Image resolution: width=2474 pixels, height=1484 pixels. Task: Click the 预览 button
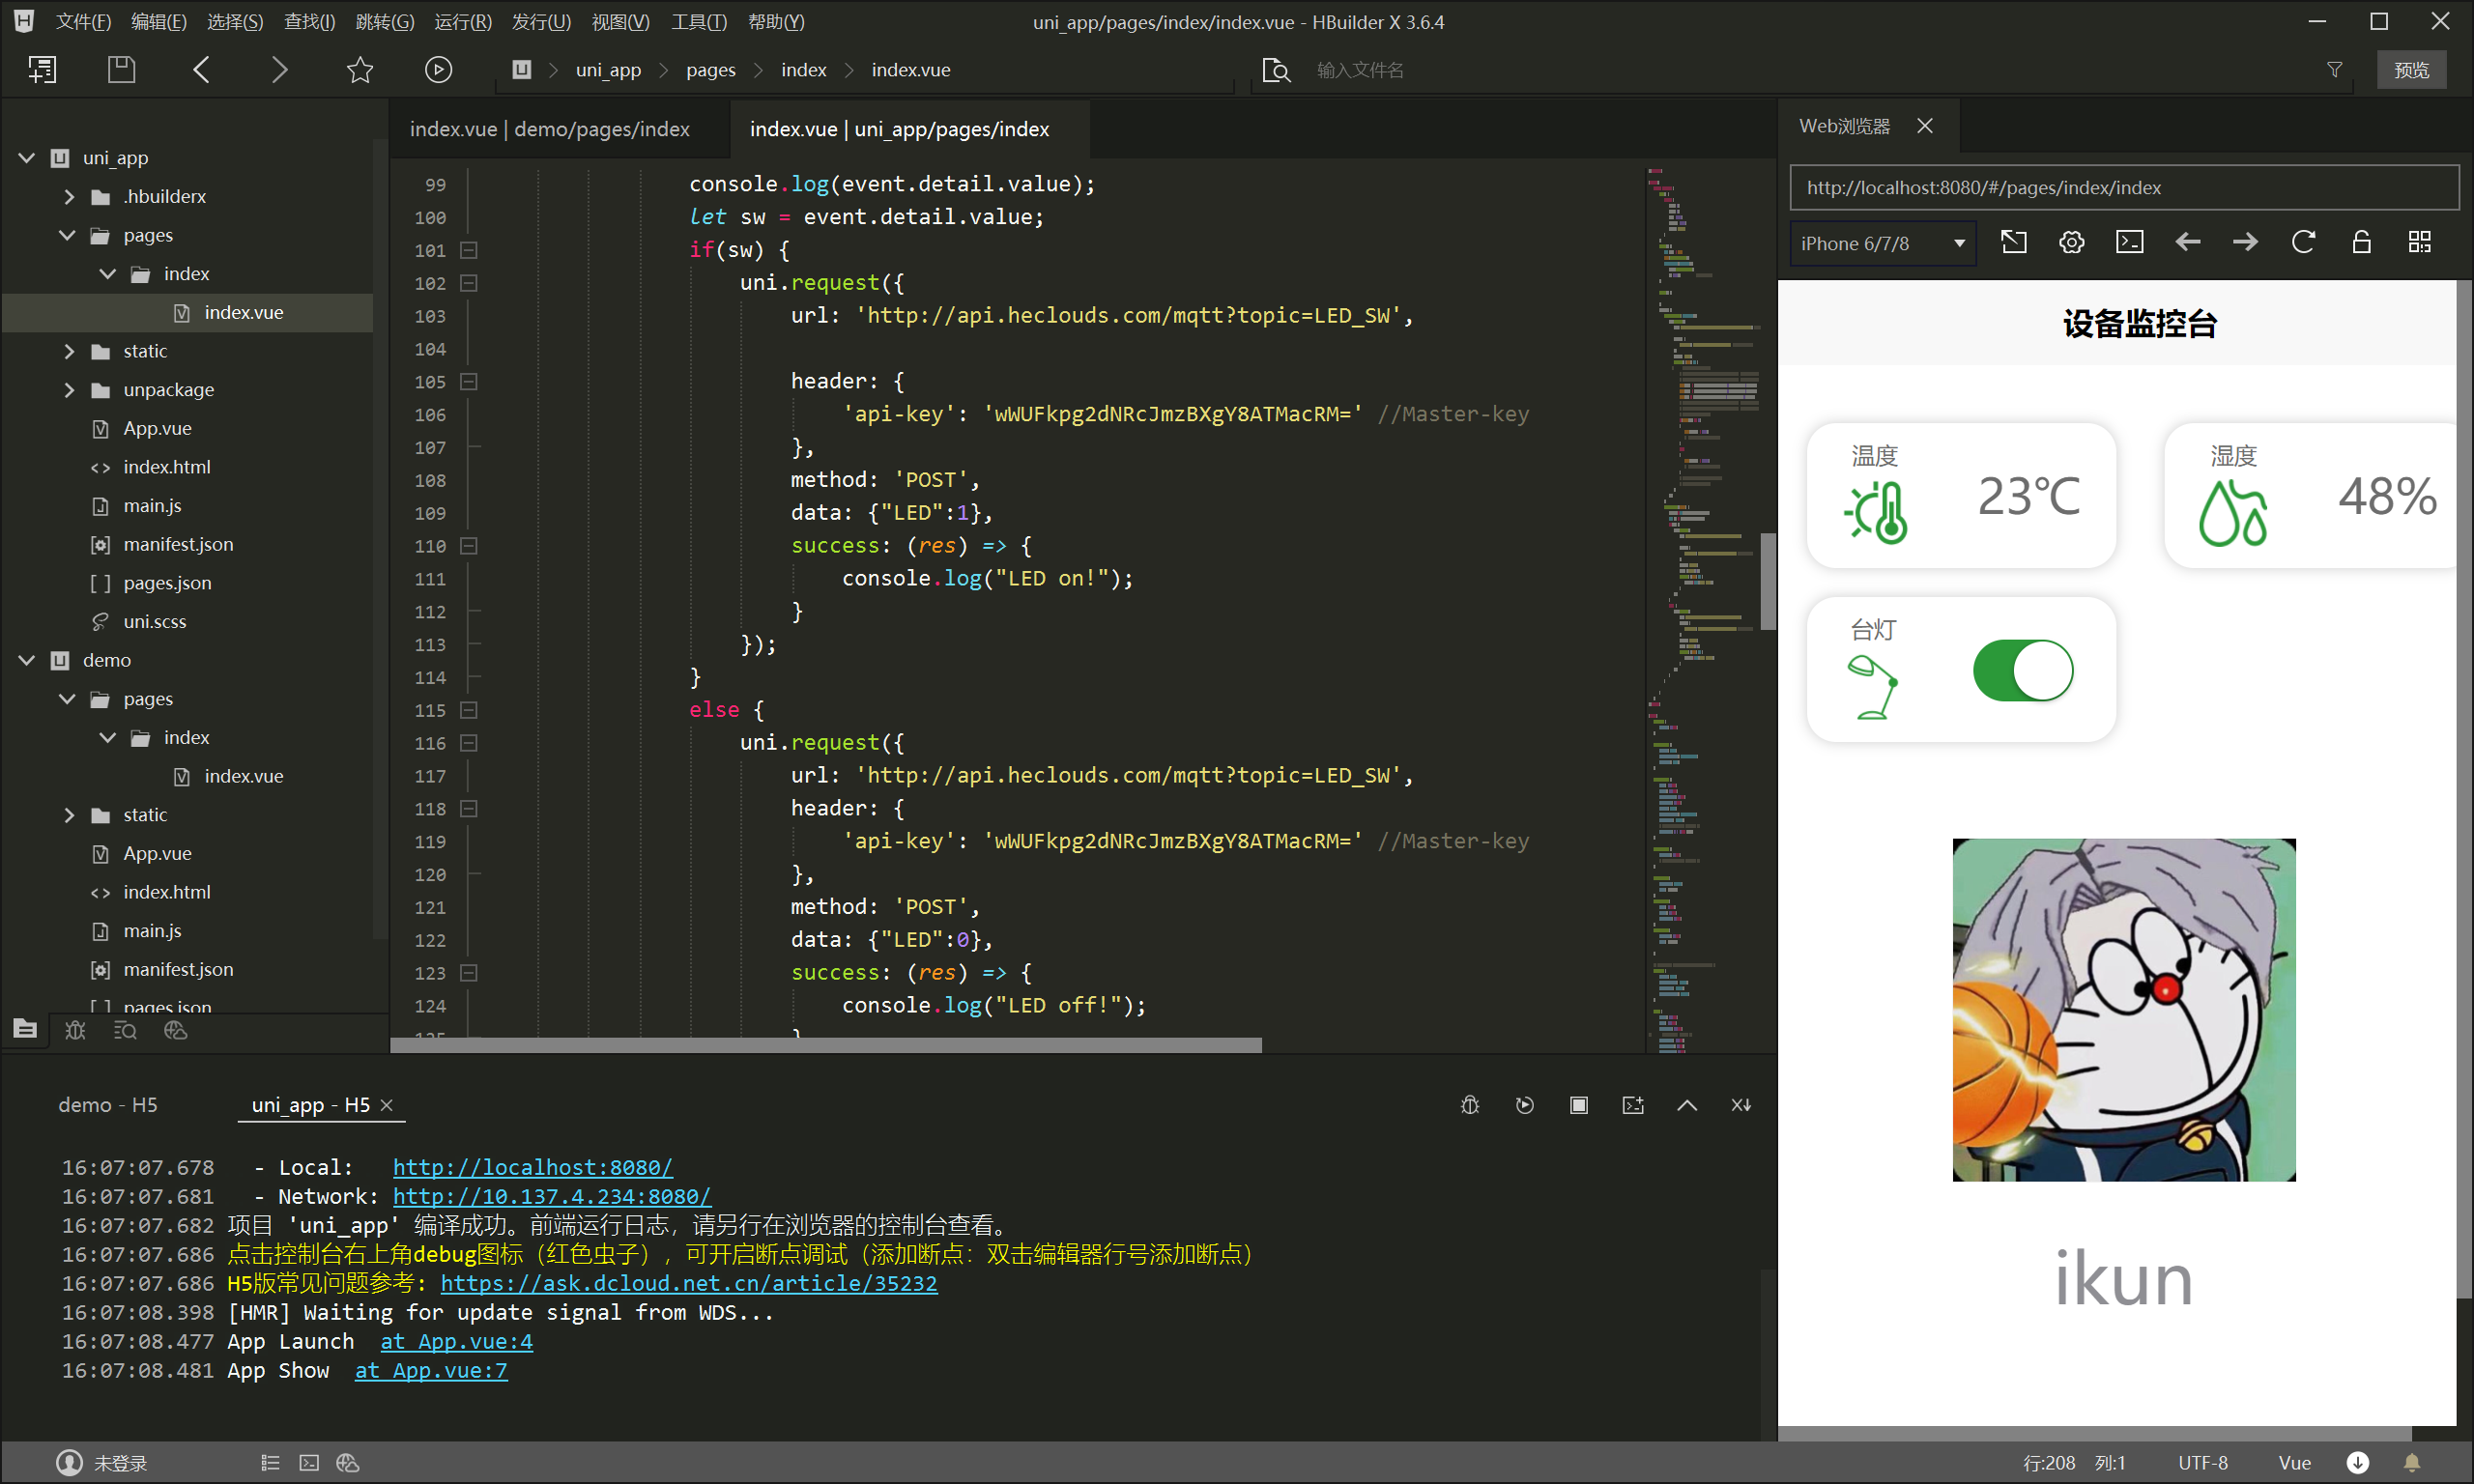(x=2411, y=69)
